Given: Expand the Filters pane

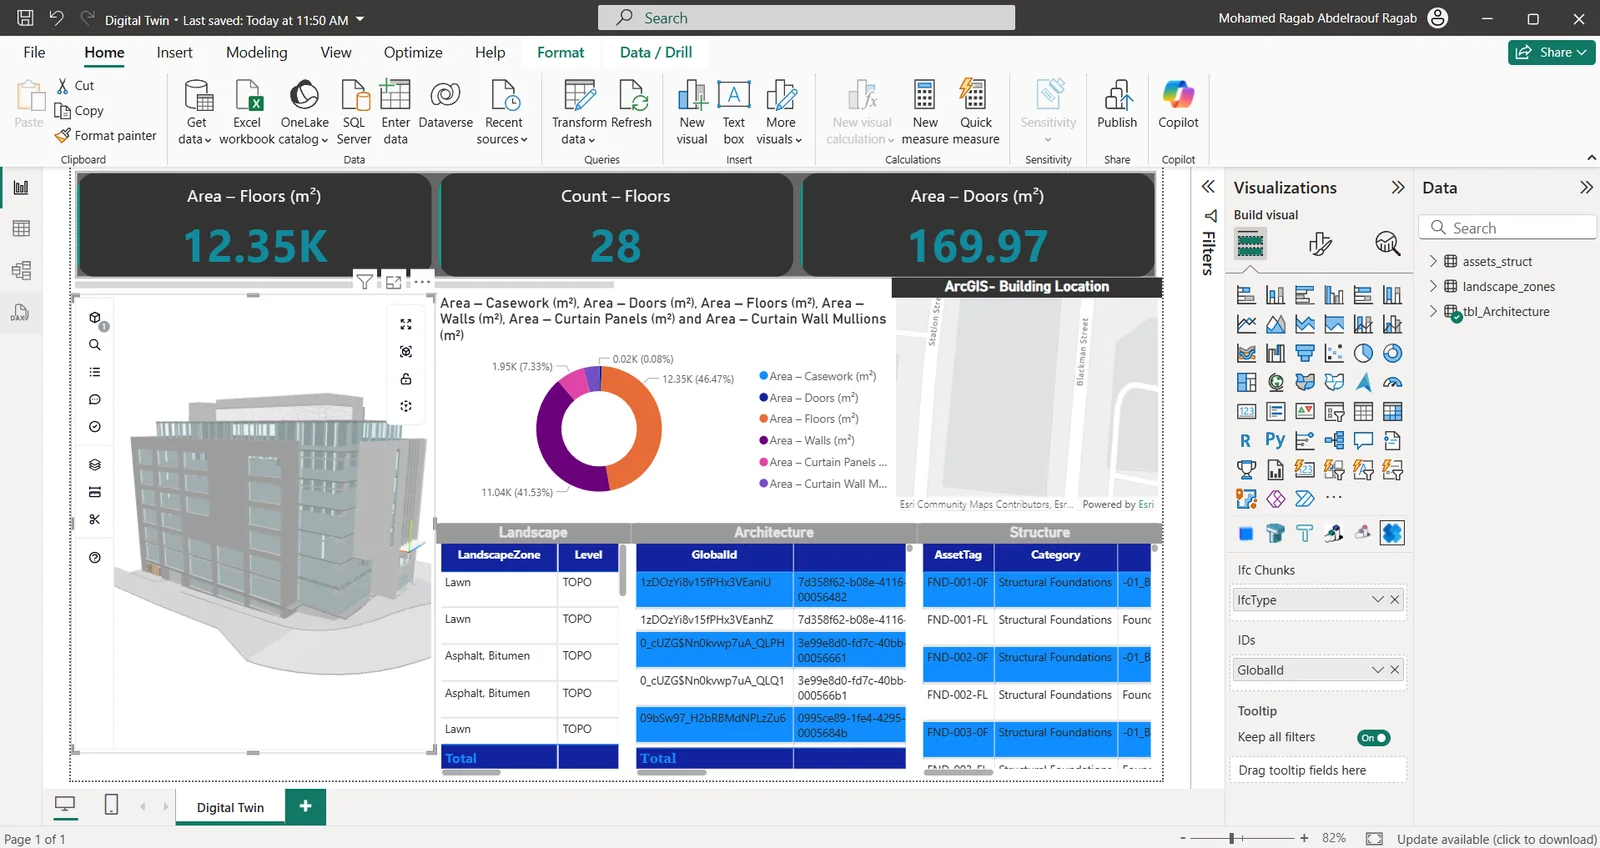Looking at the screenshot, I should (1208, 187).
